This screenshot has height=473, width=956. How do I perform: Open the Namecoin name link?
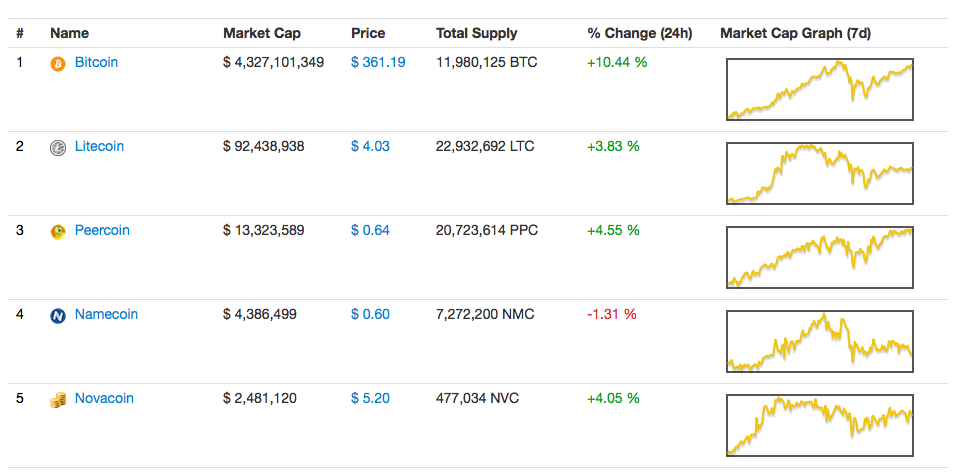[107, 315]
